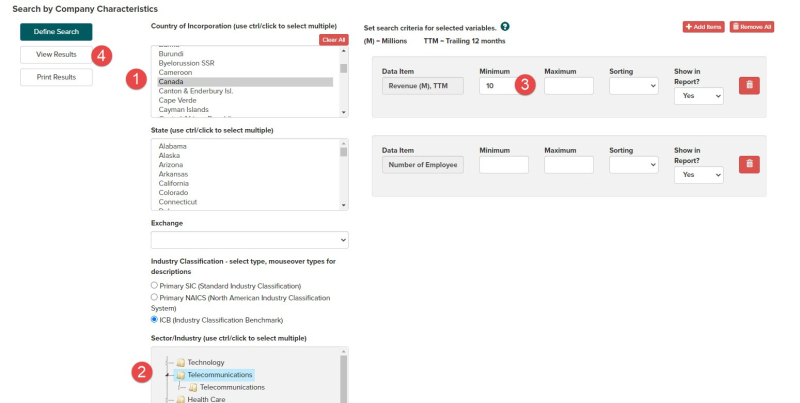800x403 pixels.
Task: Select the ICB classification radio button
Action: (x=154, y=320)
